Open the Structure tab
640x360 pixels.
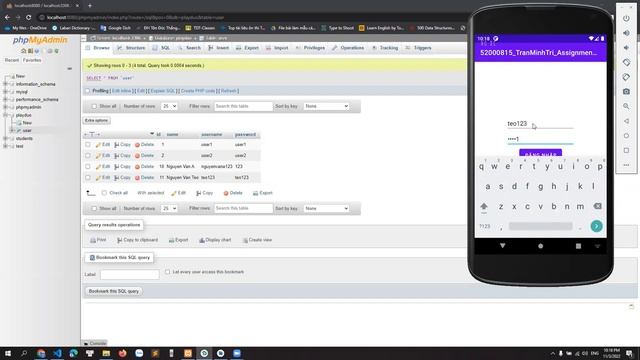131,48
